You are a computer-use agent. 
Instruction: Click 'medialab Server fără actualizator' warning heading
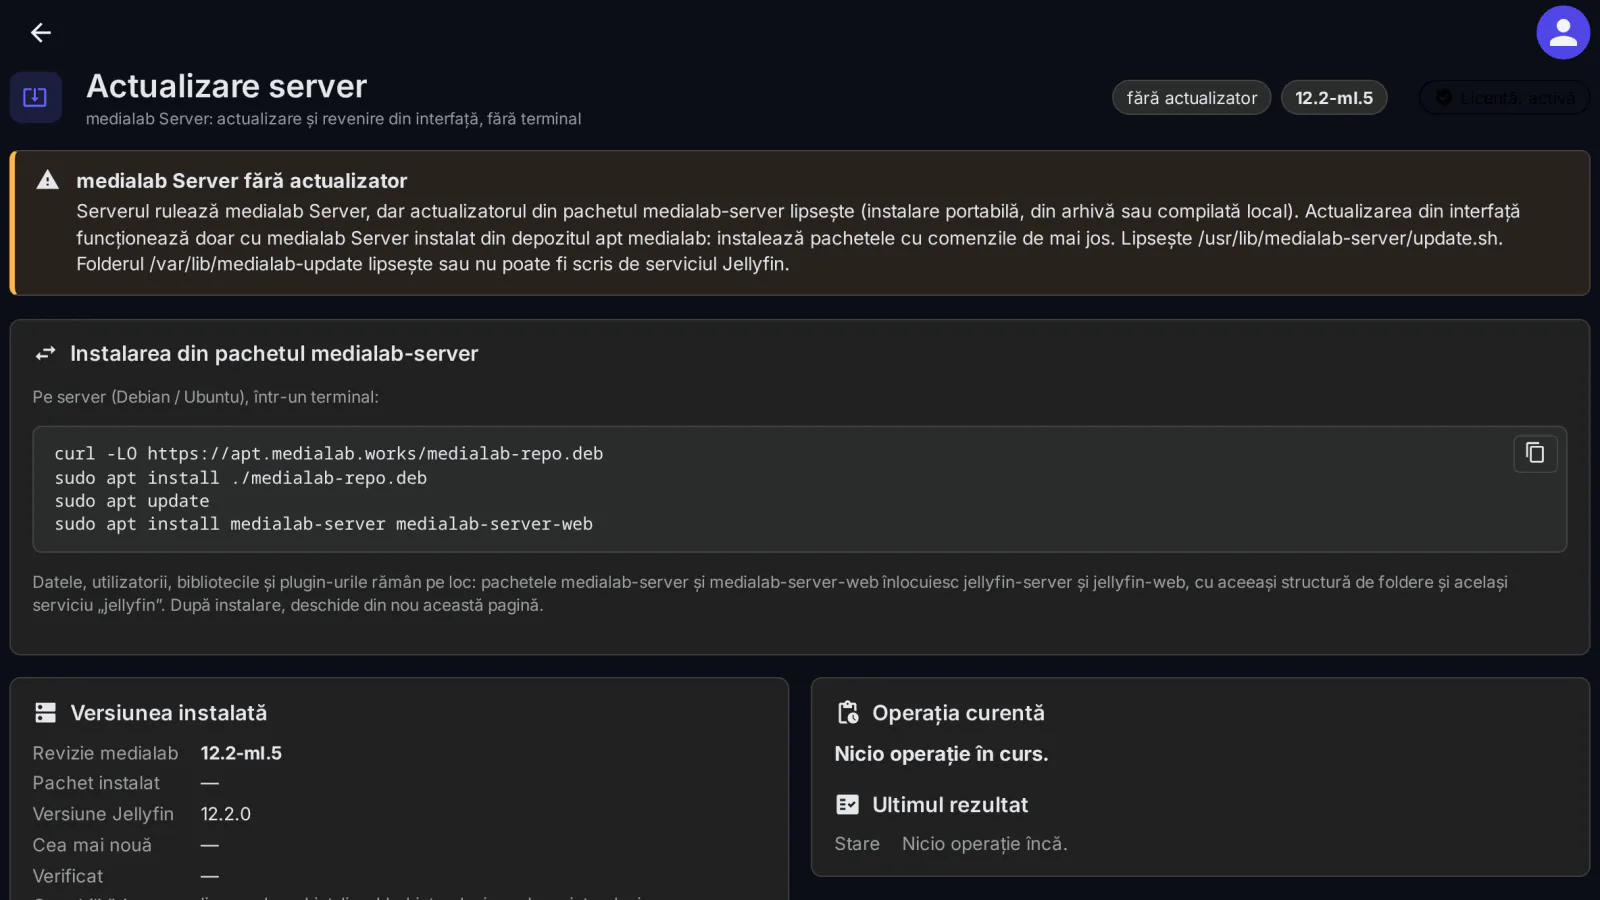(242, 181)
